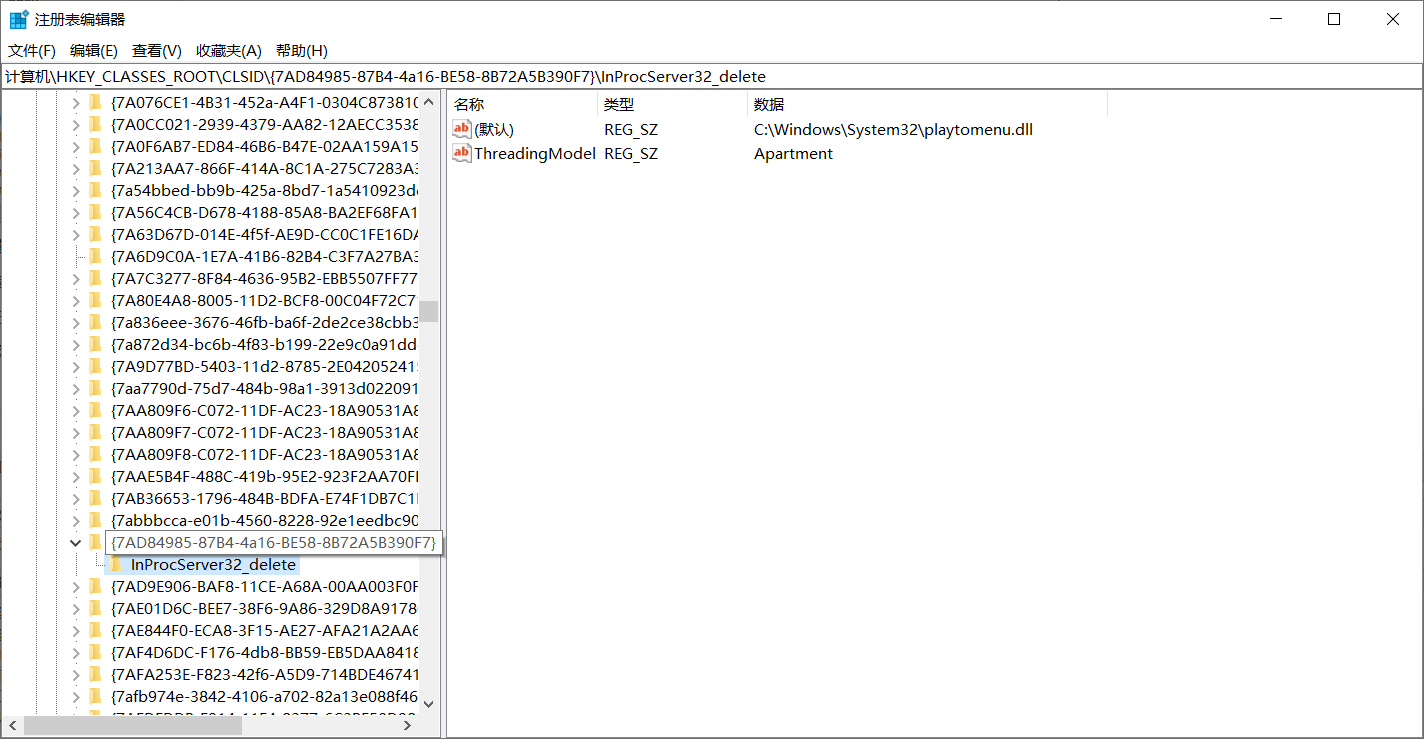Select key {7AE01D6C-BEE7-38F6-9A86 label
The image size is (1424, 739).
tap(264, 609)
